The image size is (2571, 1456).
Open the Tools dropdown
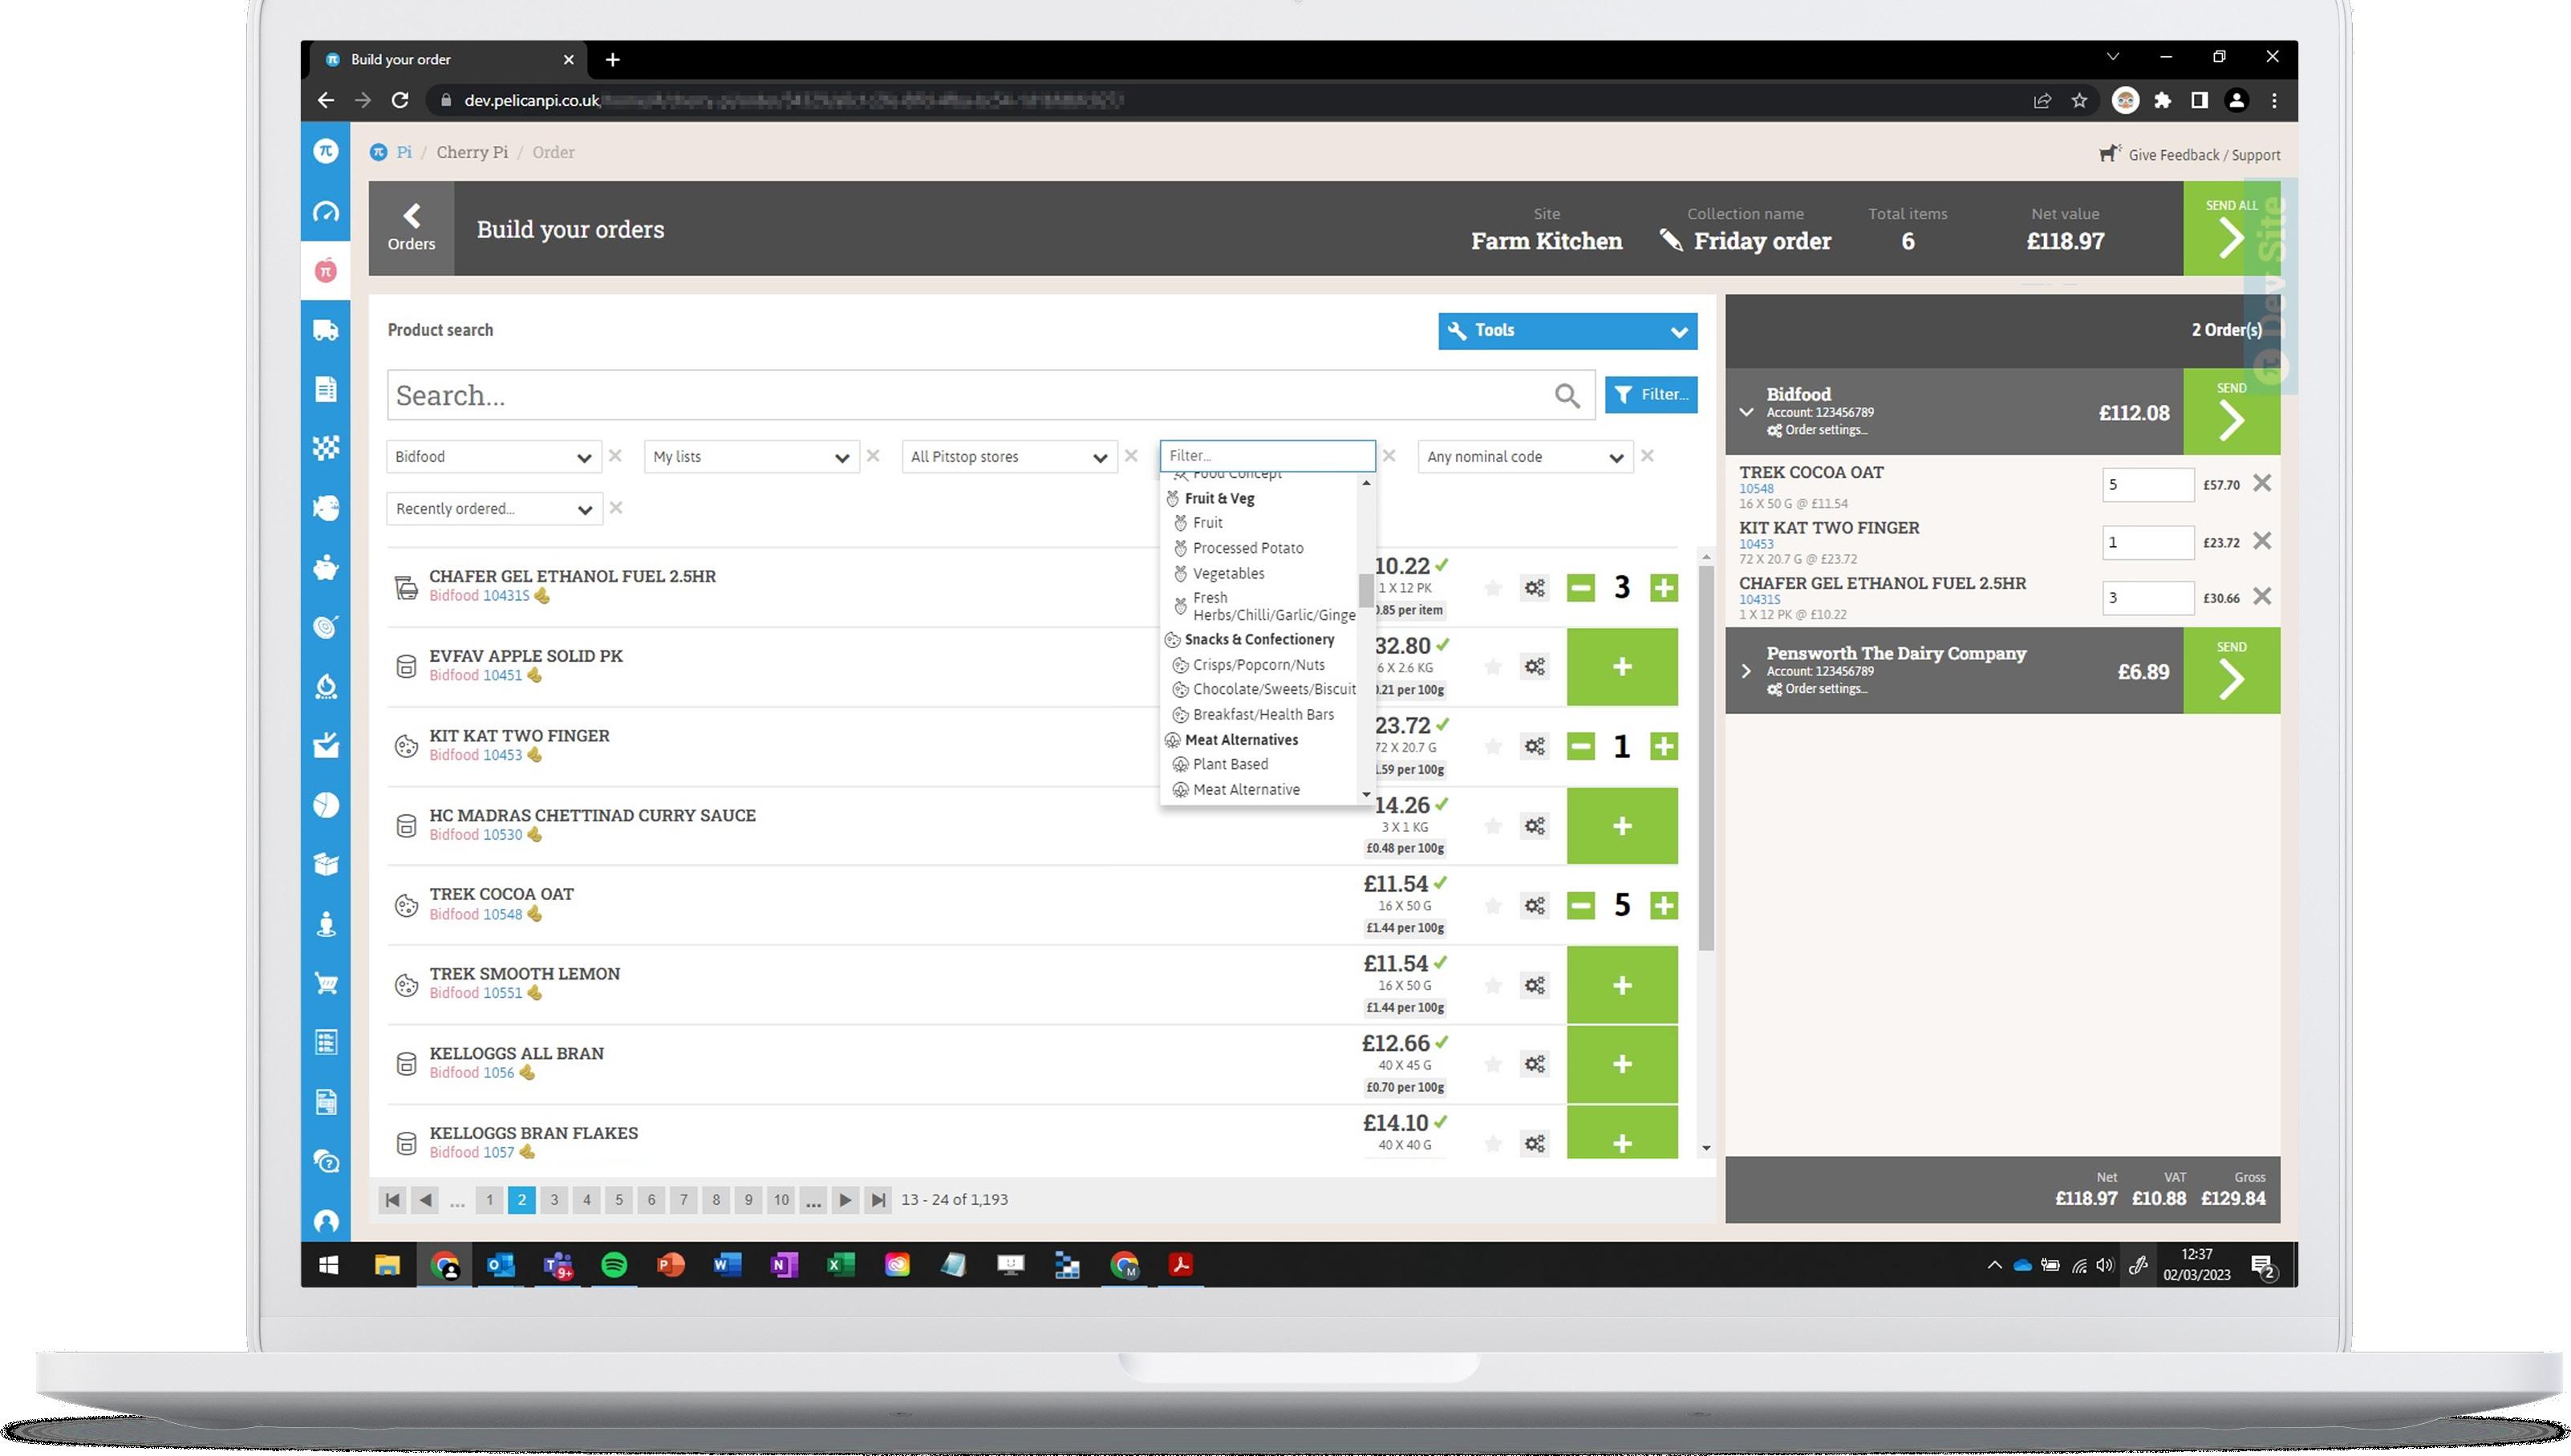(1566, 331)
